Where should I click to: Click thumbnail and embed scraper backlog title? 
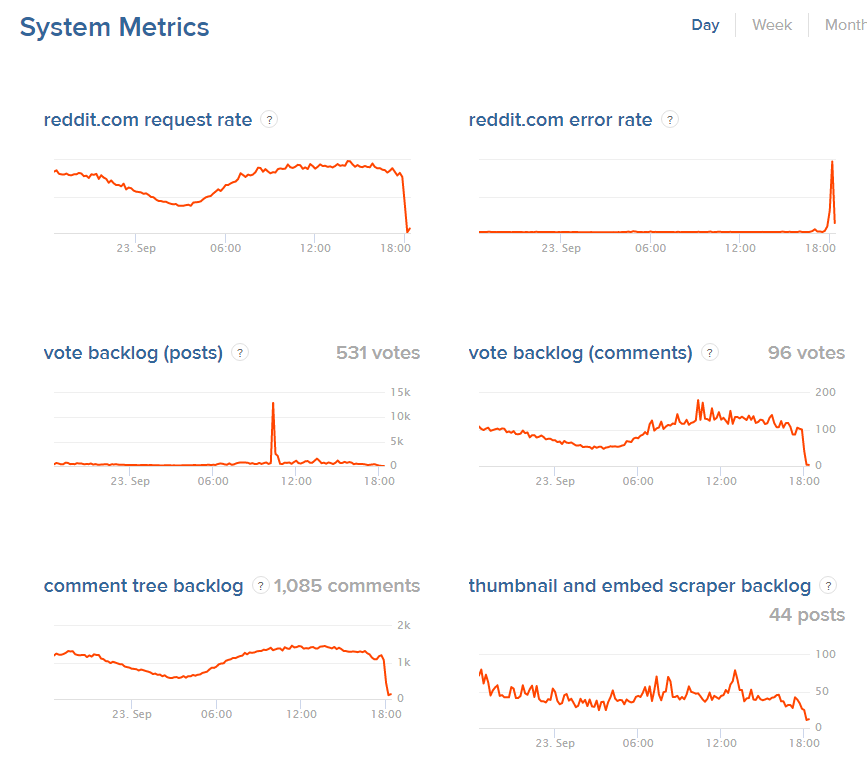click(639, 586)
